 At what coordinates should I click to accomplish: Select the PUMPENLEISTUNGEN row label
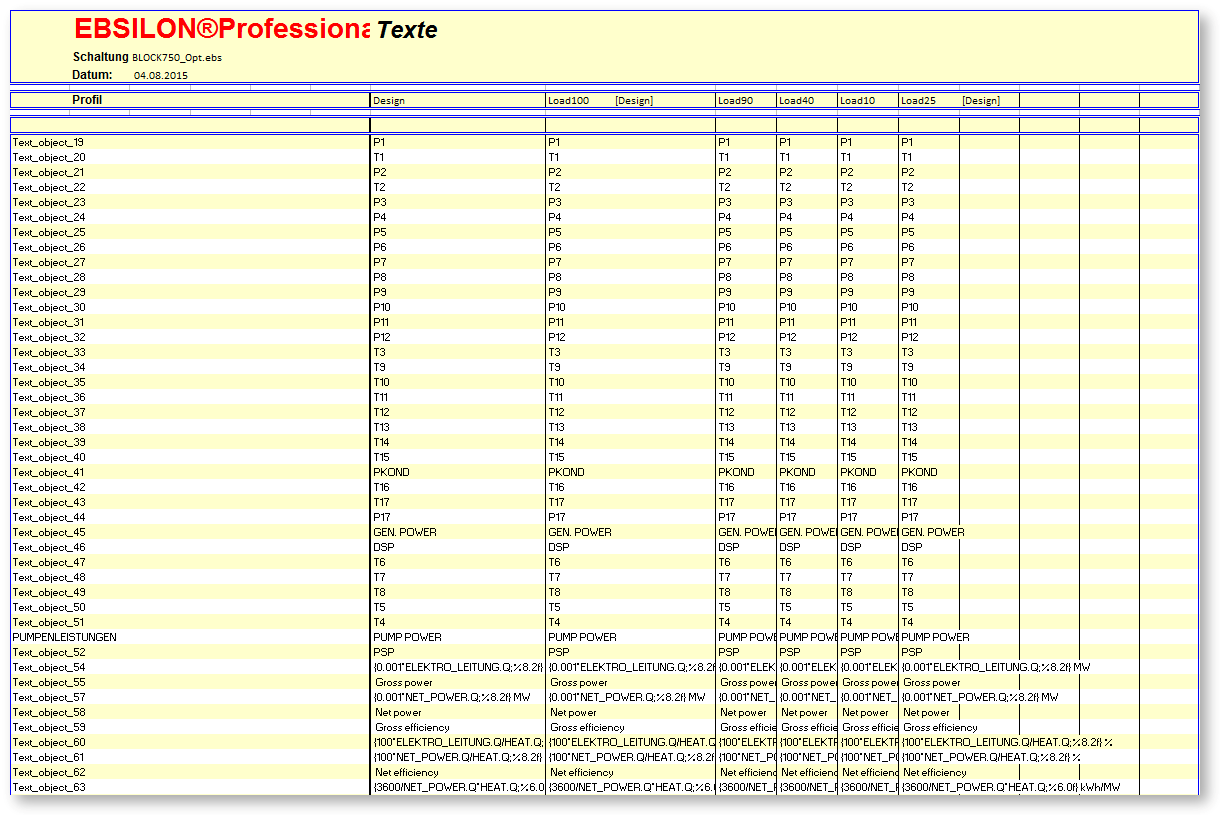(x=64, y=637)
